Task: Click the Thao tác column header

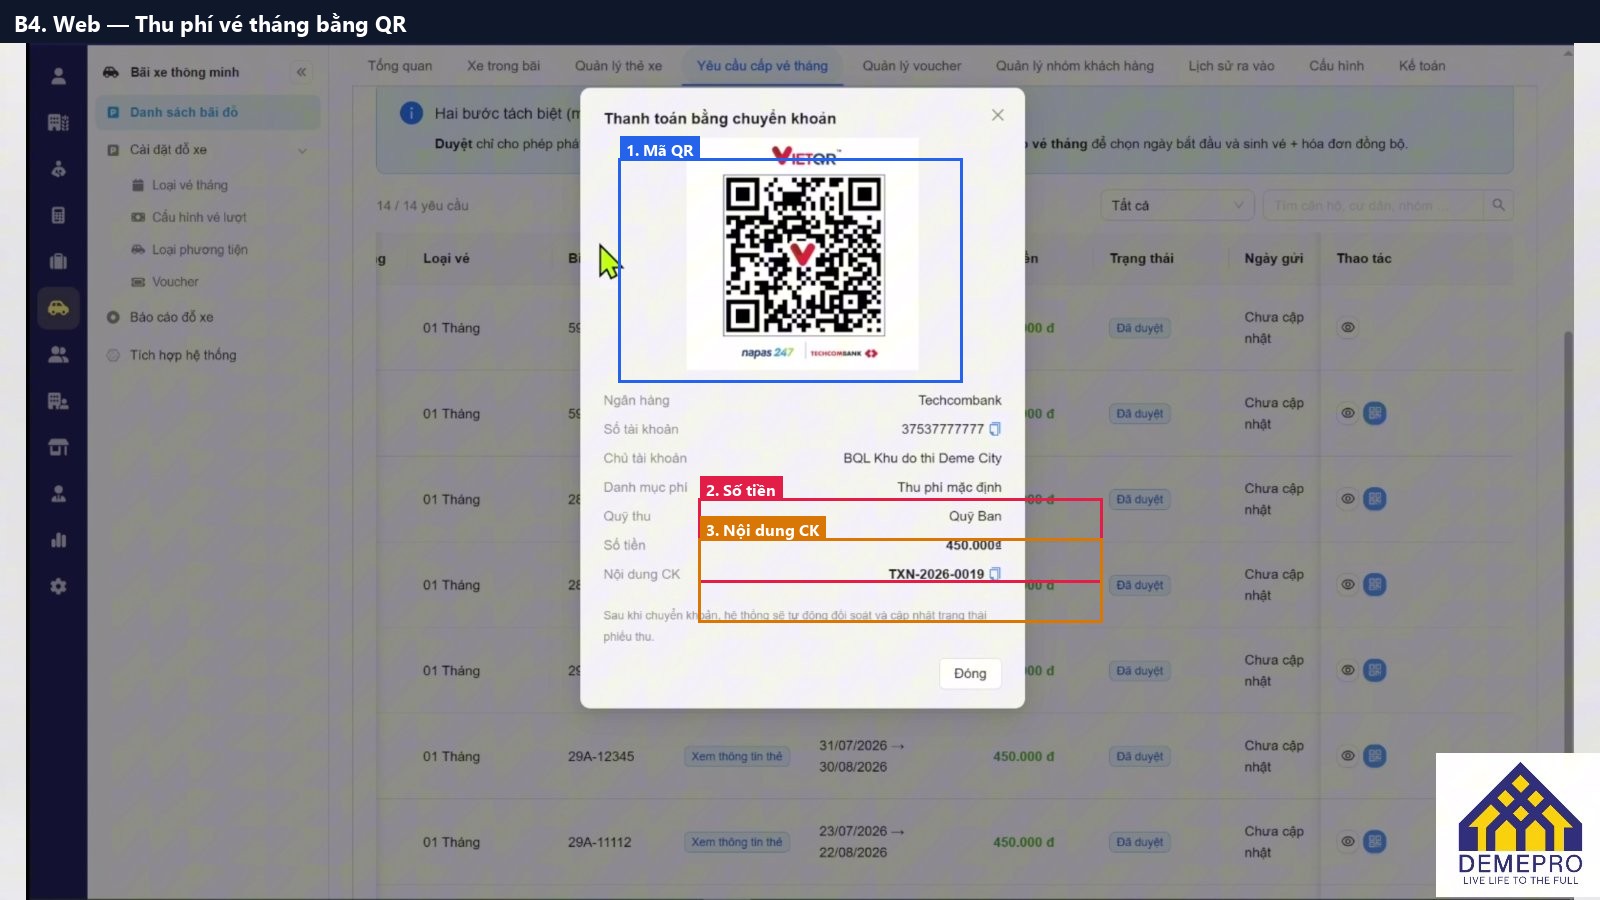Action: [1363, 258]
